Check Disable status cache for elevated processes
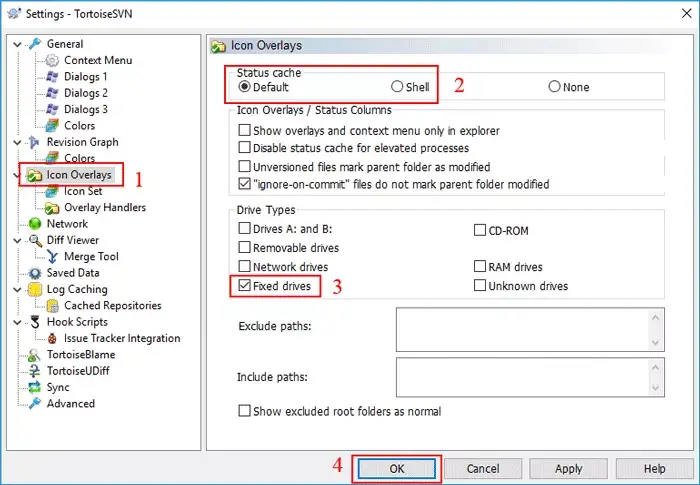 tap(244, 147)
